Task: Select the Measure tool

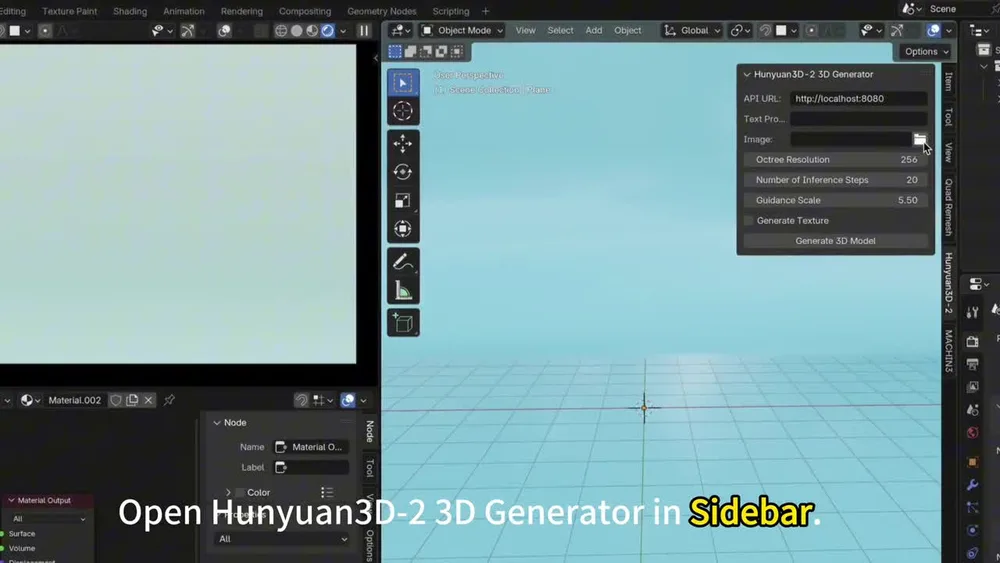Action: [x=402, y=290]
